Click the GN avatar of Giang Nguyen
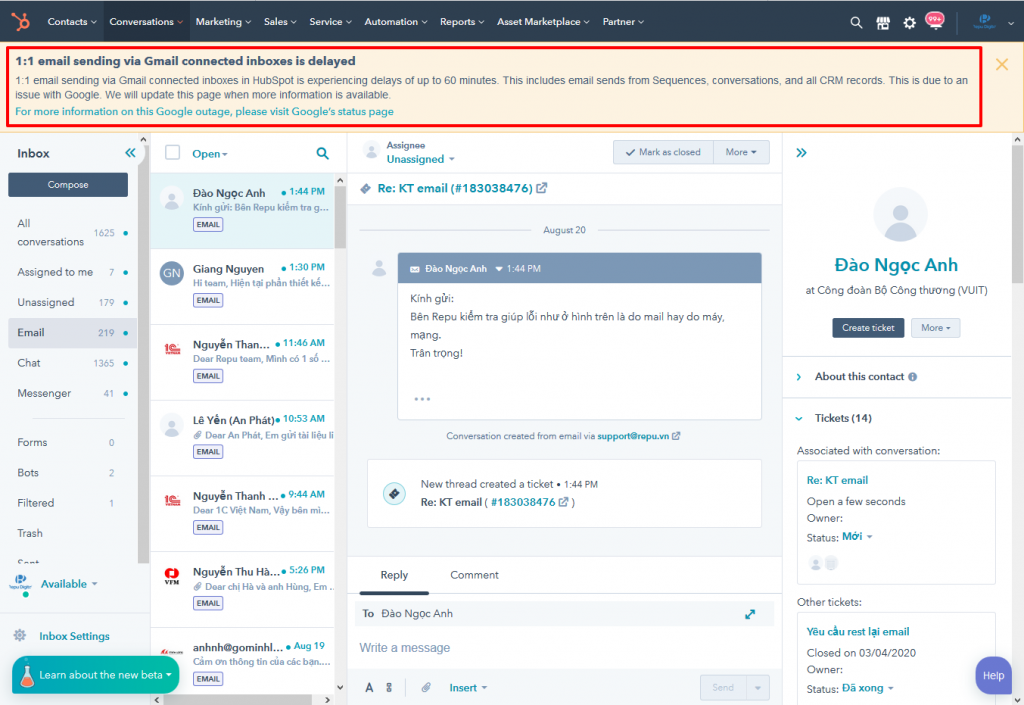The height and width of the screenshot is (705, 1024). coord(172,273)
